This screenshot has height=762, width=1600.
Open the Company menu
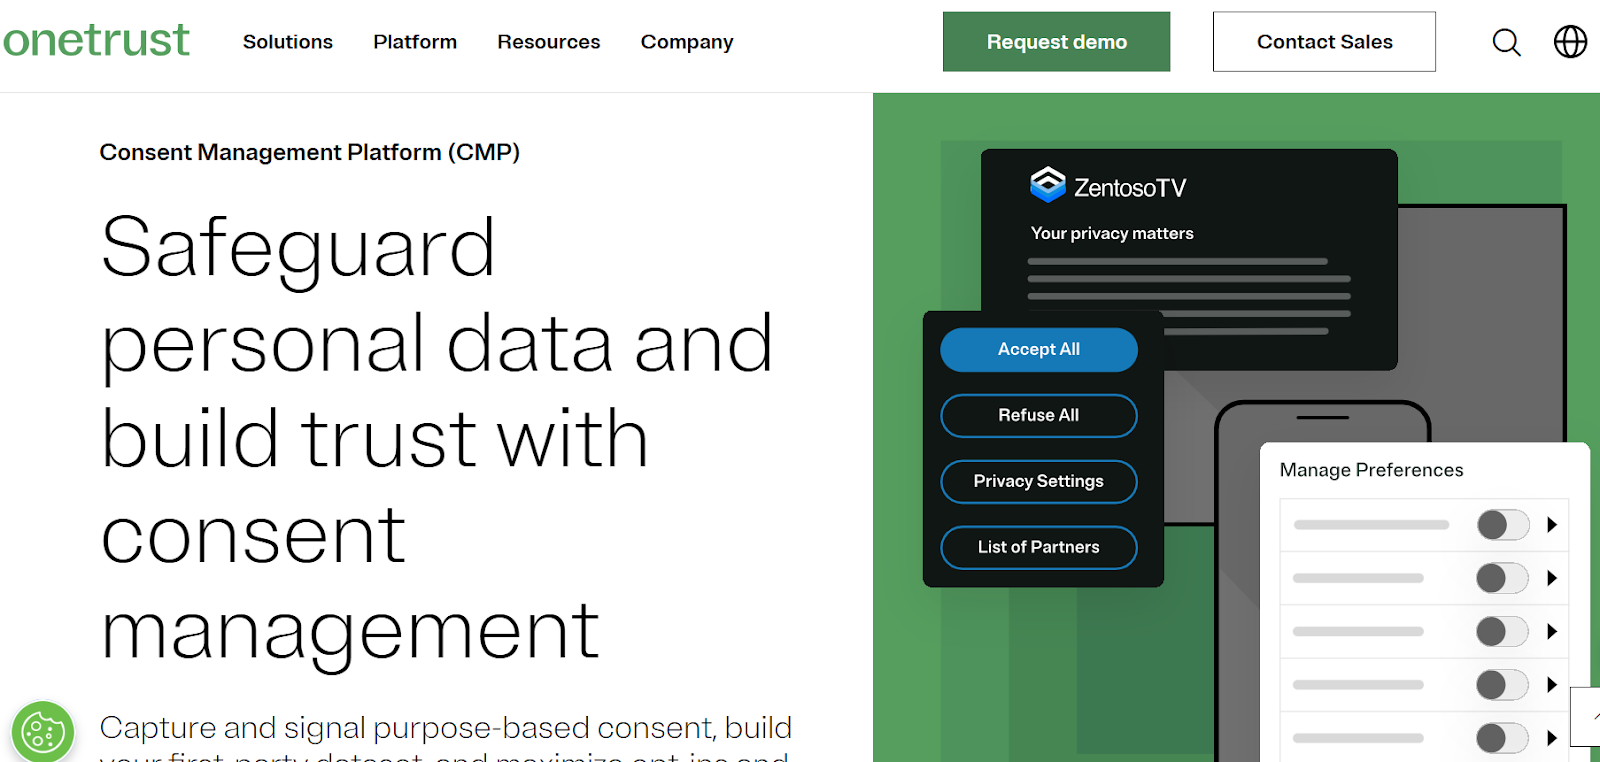click(687, 42)
